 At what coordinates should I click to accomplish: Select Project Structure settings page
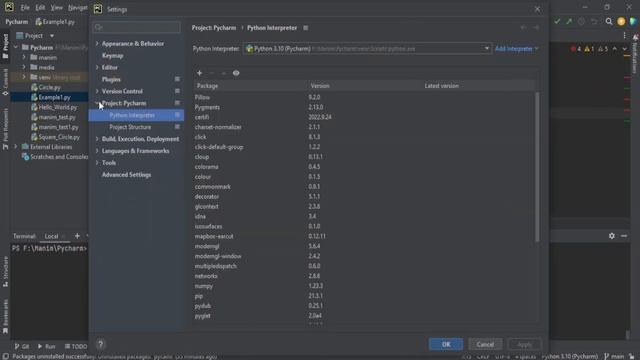130,127
